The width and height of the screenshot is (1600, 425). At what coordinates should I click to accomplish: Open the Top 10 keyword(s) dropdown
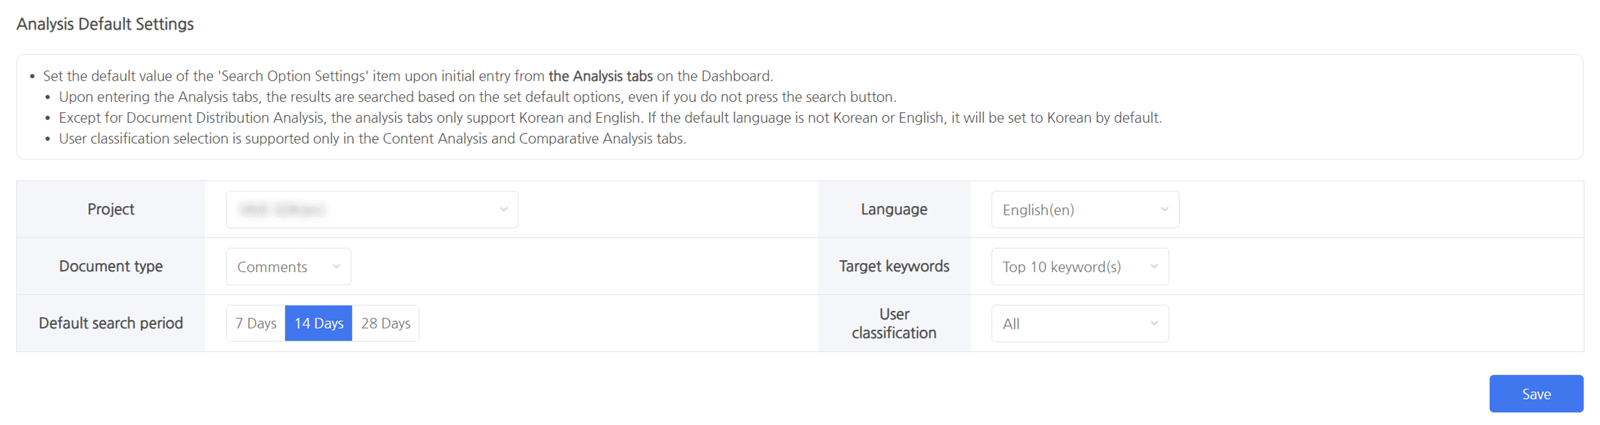tap(1065, 267)
